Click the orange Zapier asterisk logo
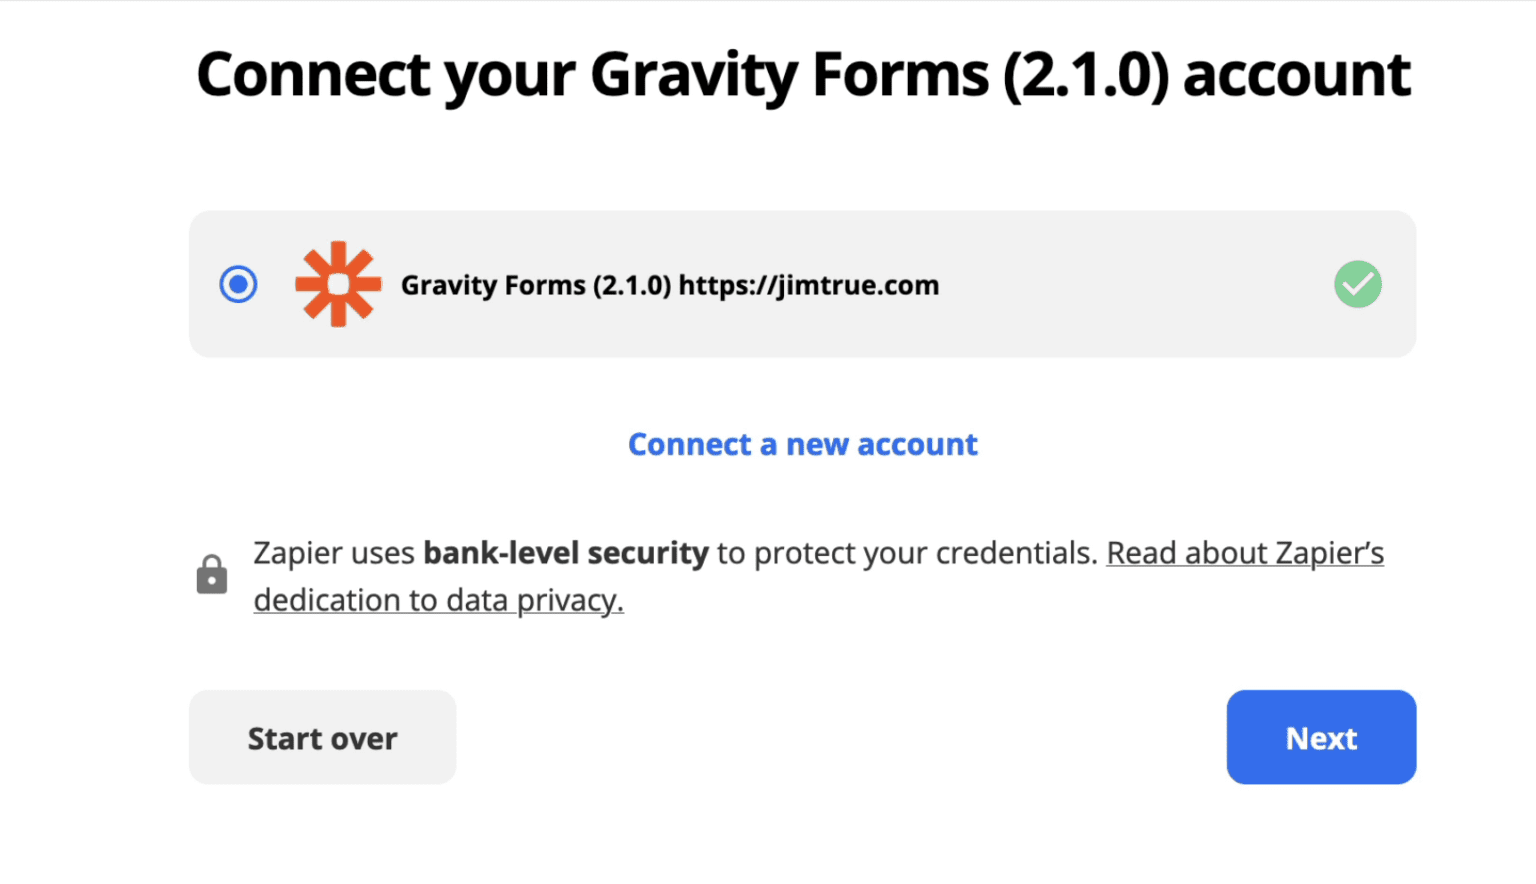The image size is (1536, 884). [x=338, y=284]
